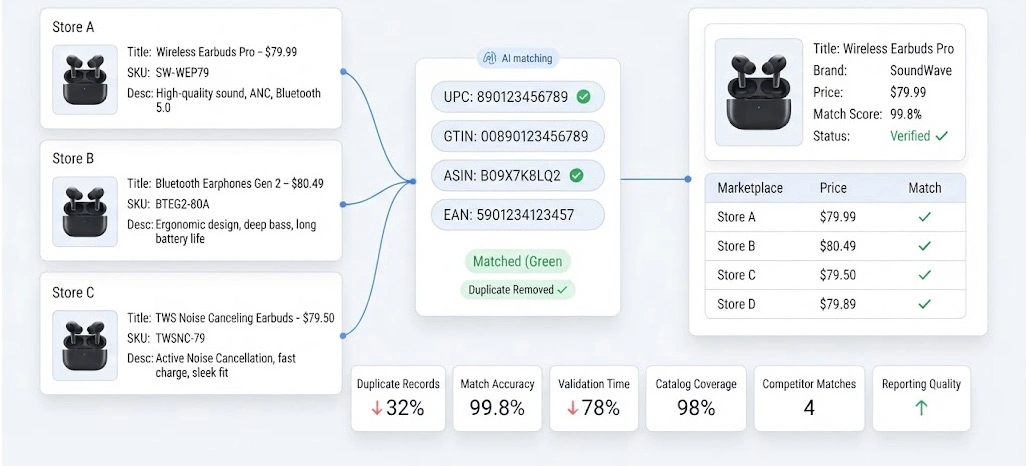Click the green check beside ASIN
1026x466 pixels.
(576, 175)
